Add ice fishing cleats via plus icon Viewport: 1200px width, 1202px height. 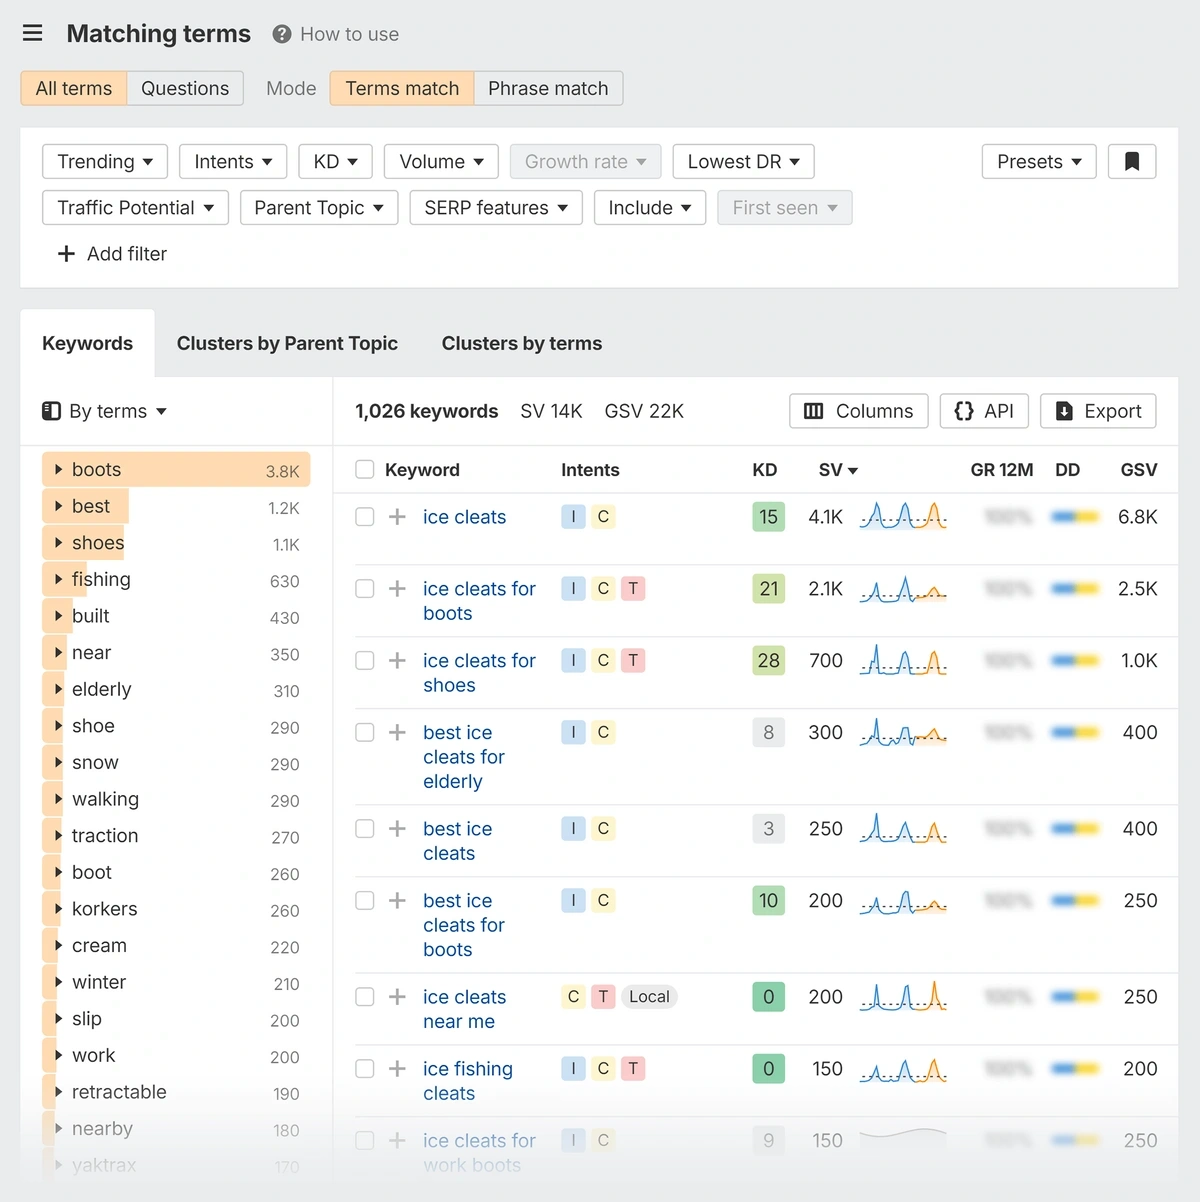(x=397, y=1069)
